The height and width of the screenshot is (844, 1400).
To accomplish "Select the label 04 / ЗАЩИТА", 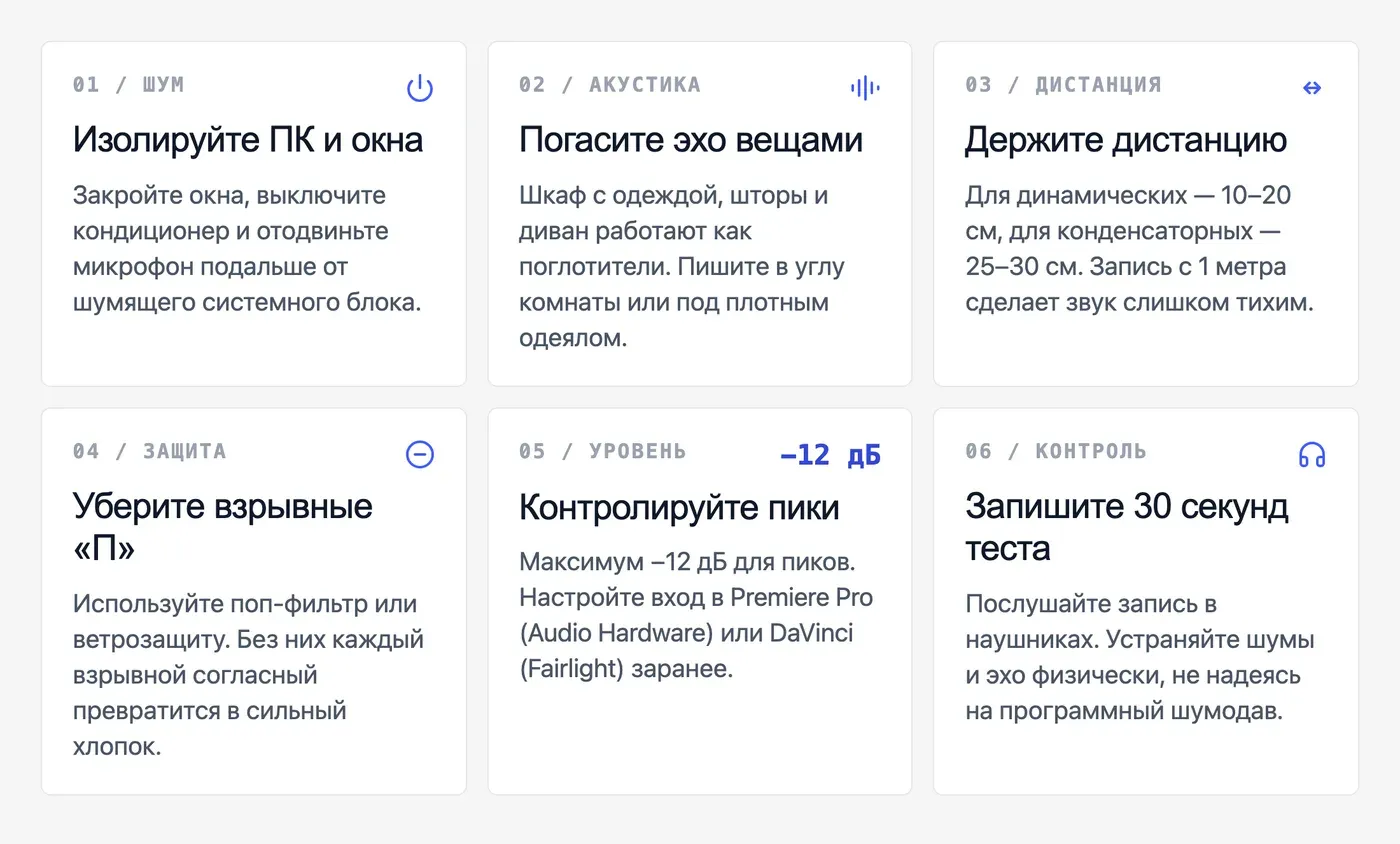I will (x=149, y=451).
